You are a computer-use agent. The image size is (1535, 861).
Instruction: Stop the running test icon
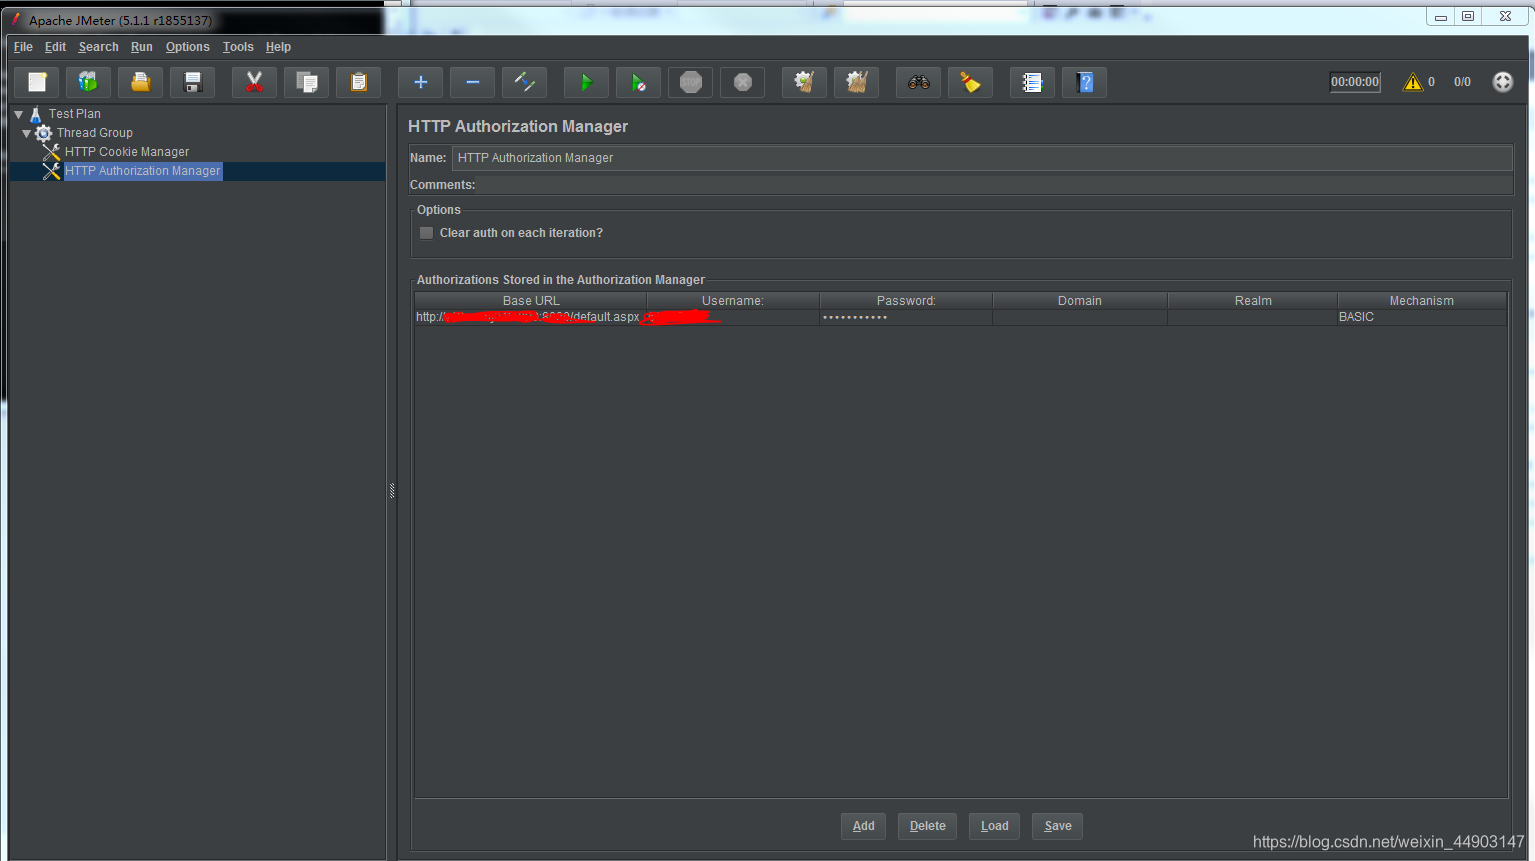[690, 82]
